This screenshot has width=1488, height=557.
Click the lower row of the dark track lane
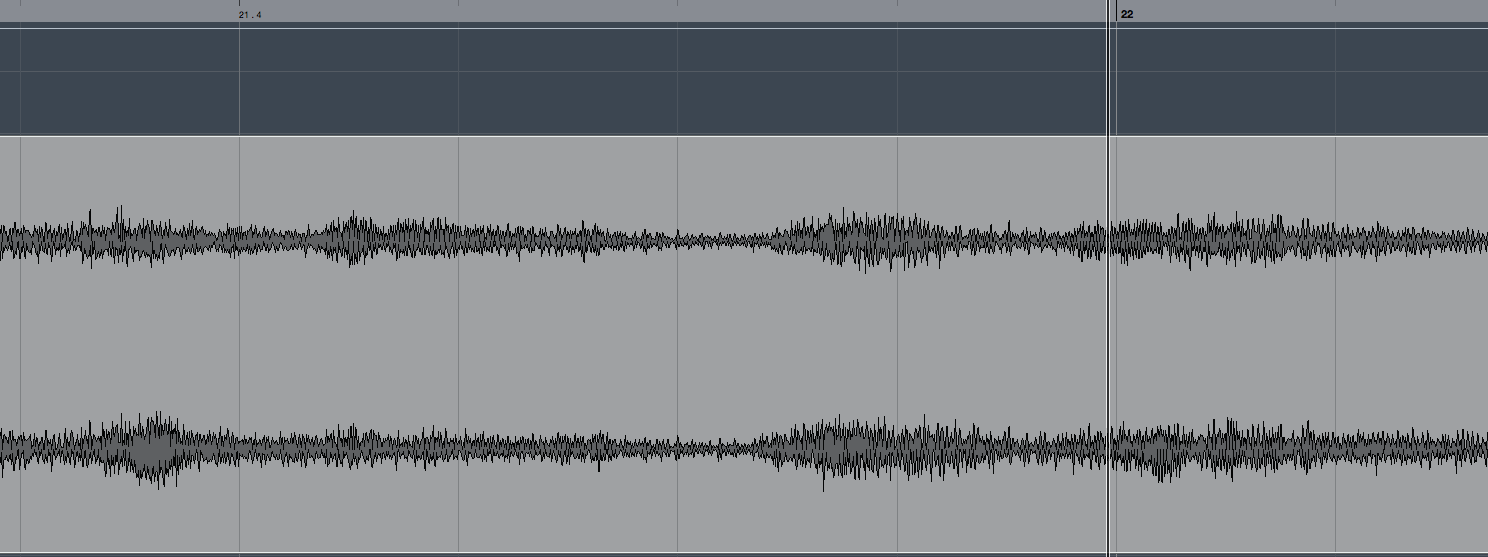point(552,102)
